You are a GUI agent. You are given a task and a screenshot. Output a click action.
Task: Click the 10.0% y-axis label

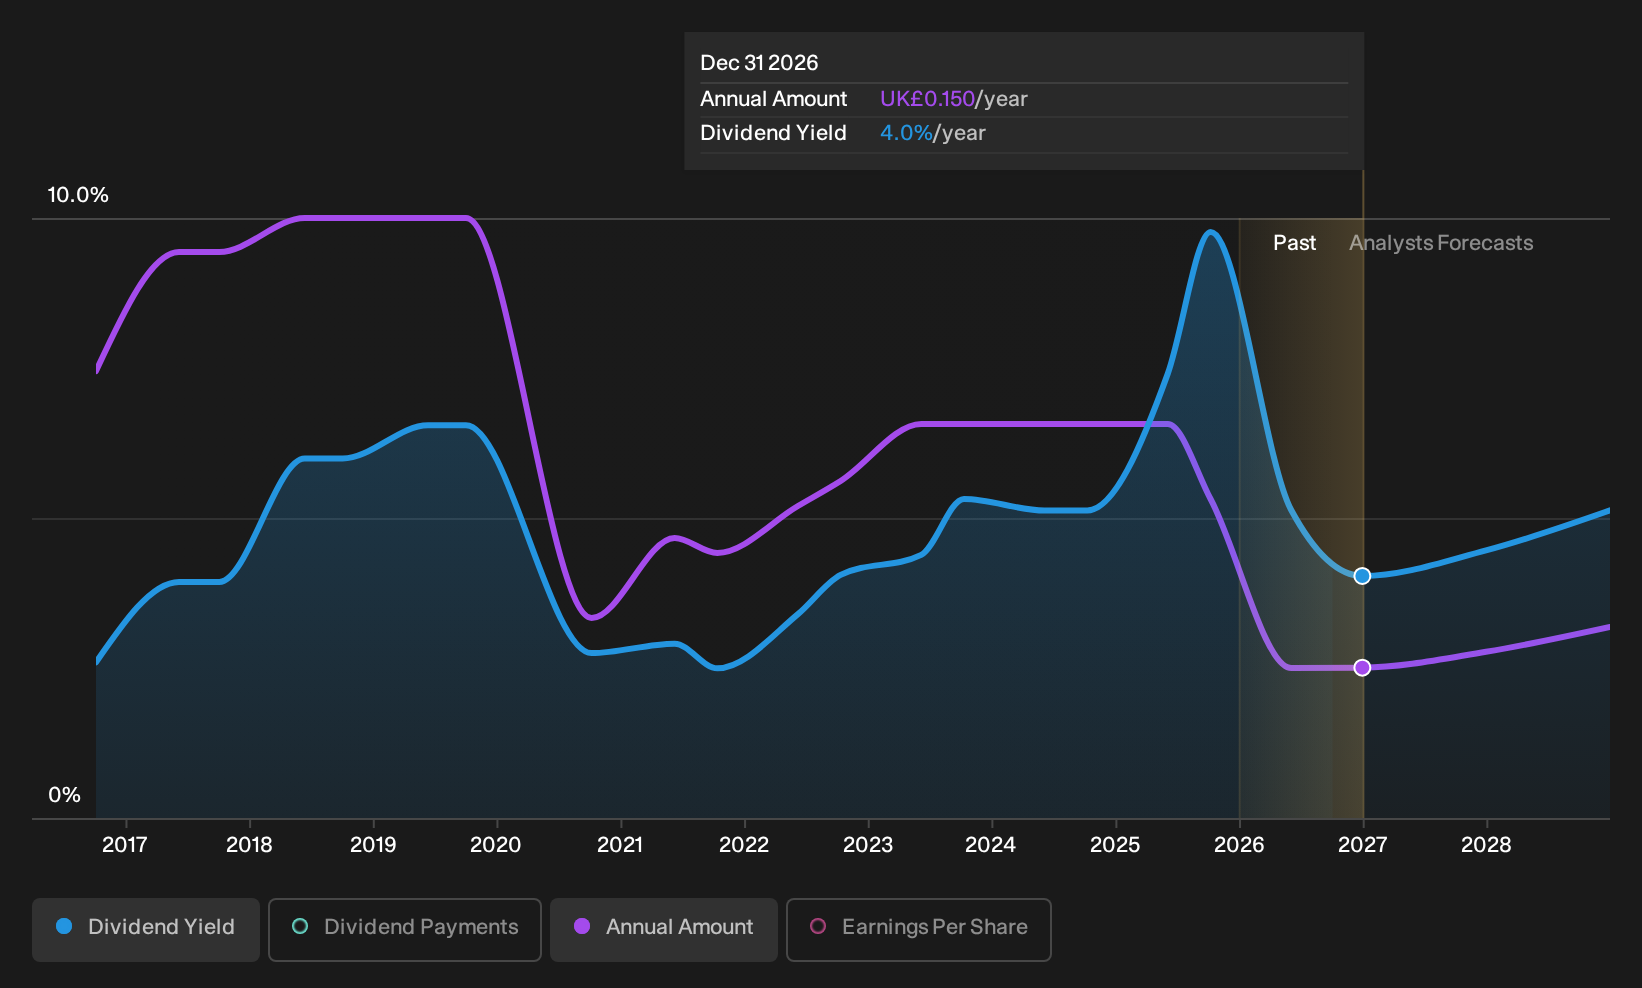click(78, 195)
